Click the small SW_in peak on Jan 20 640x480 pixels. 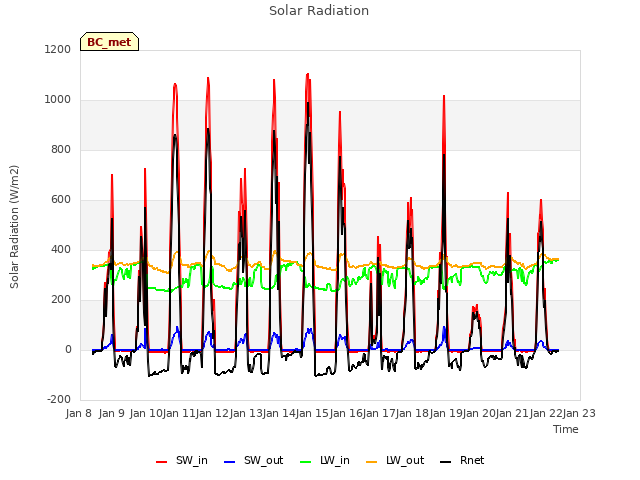pyautogui.click(x=477, y=305)
